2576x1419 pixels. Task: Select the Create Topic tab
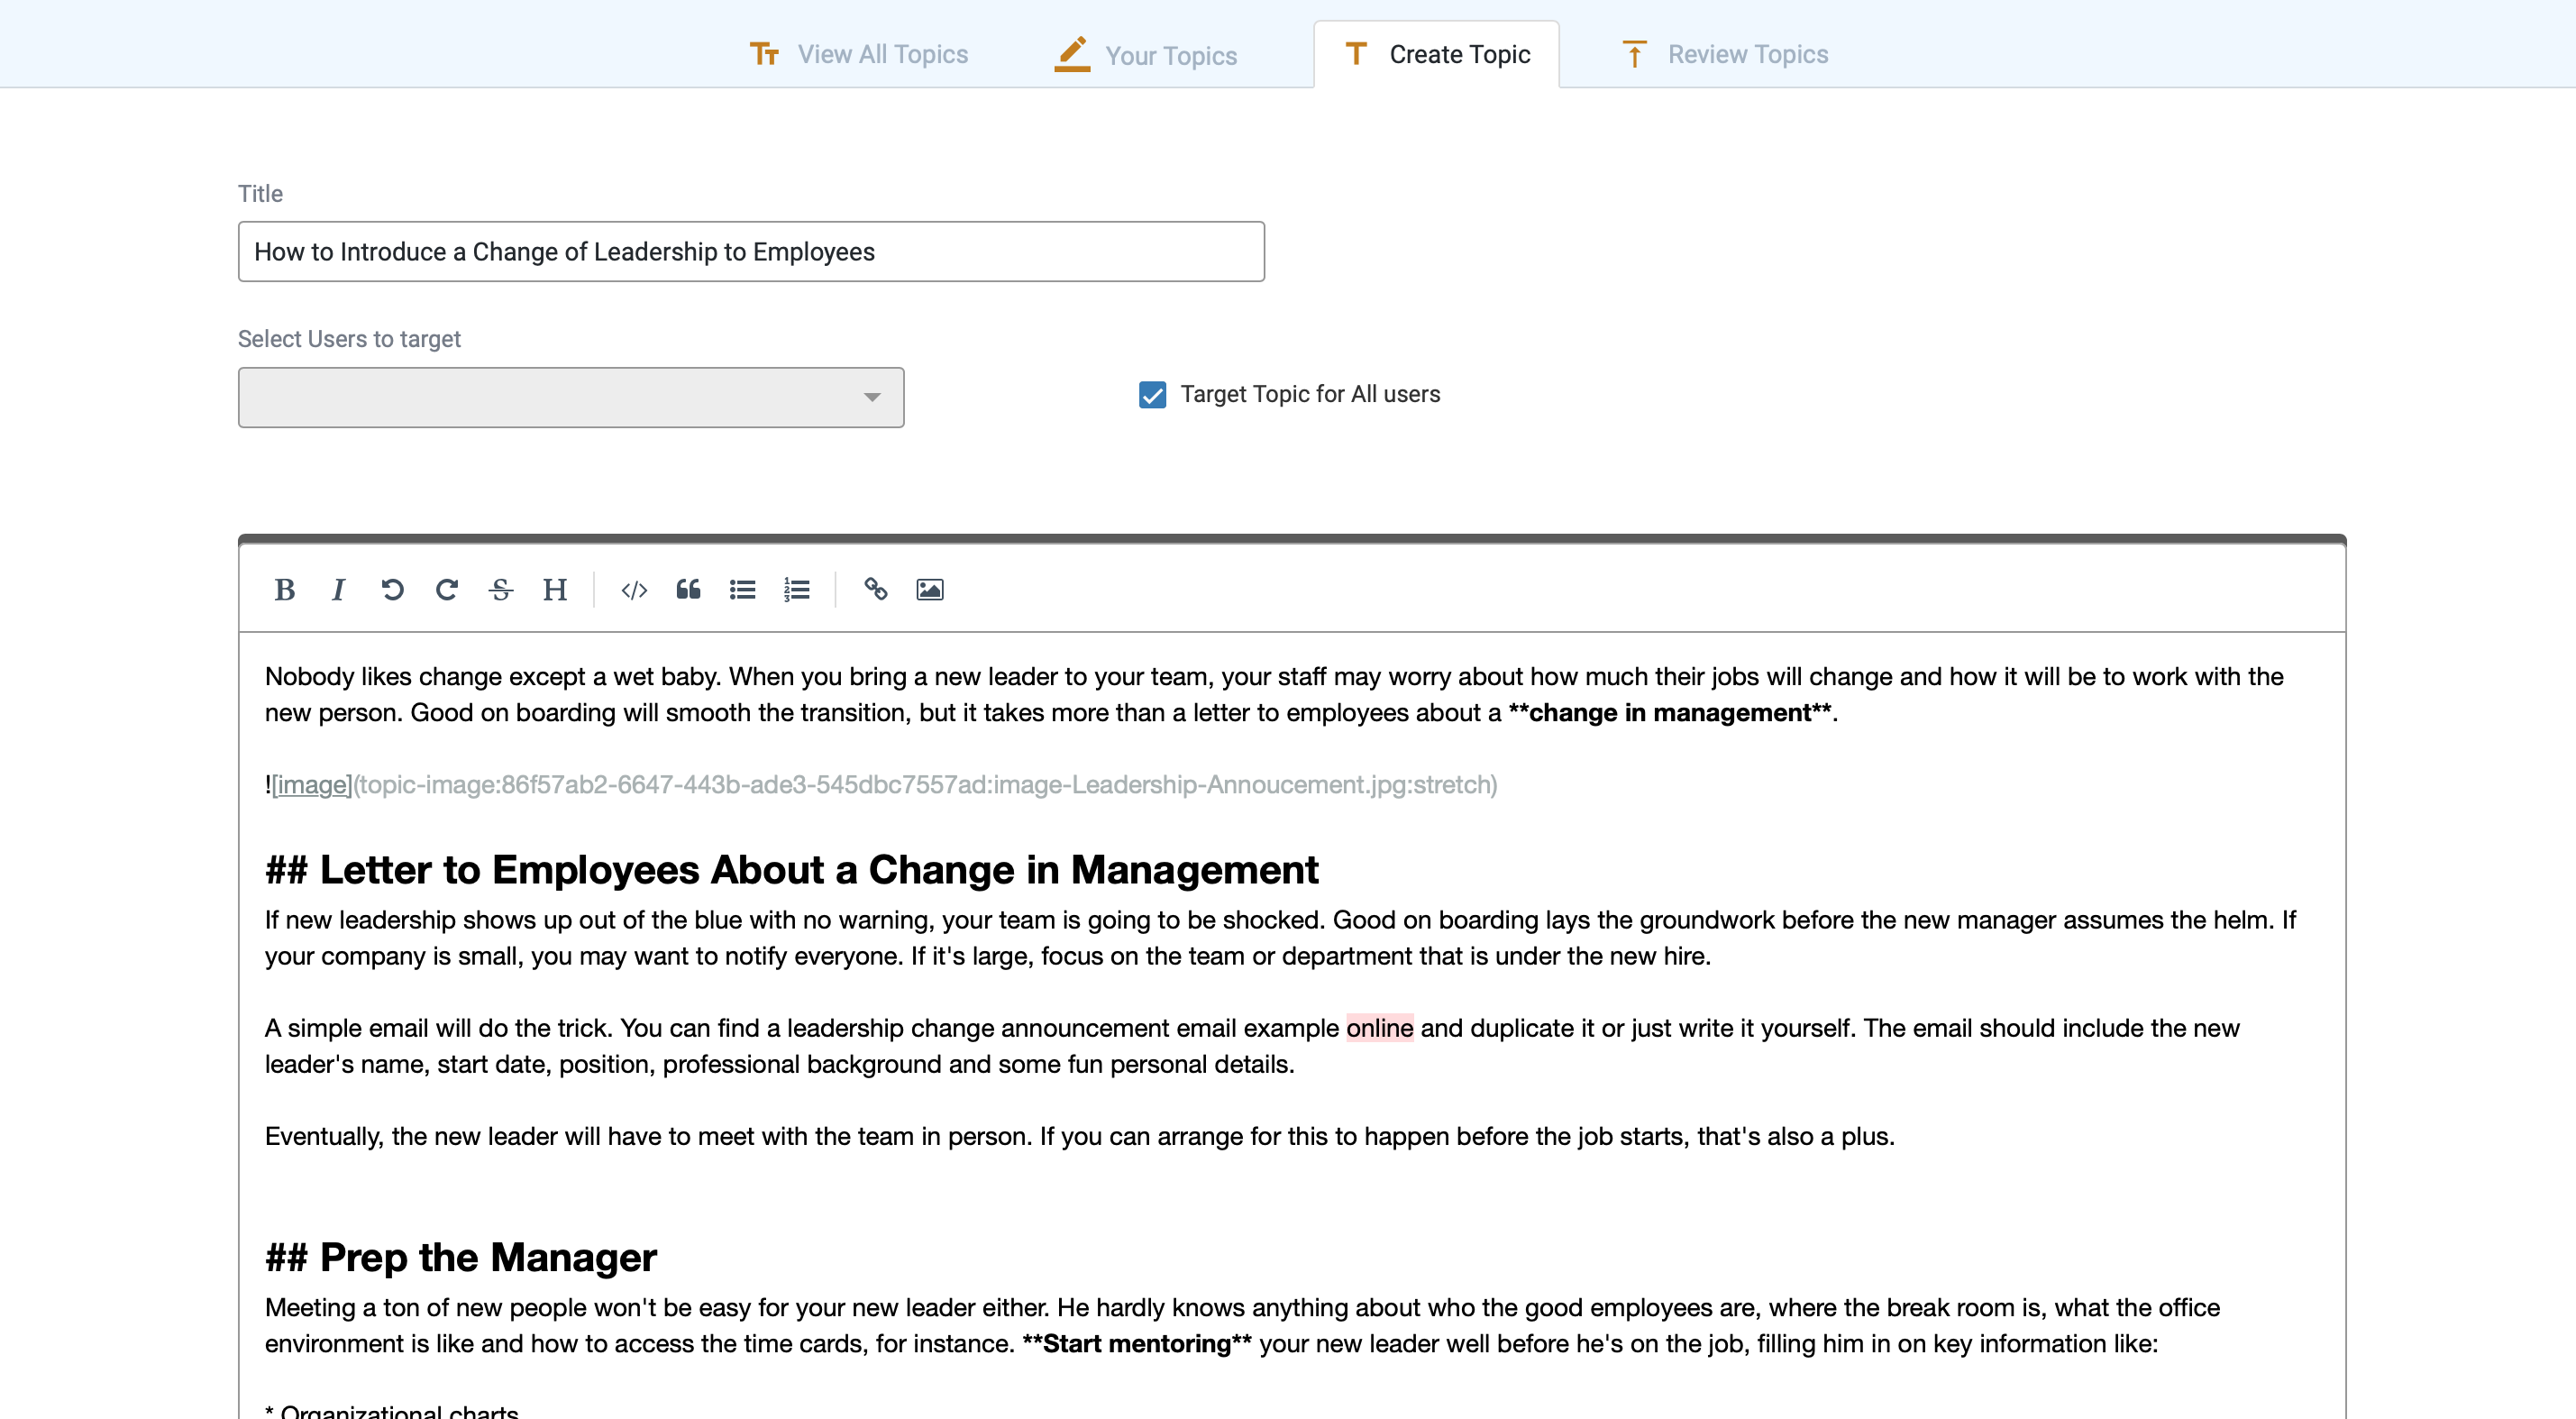[x=1437, y=54]
